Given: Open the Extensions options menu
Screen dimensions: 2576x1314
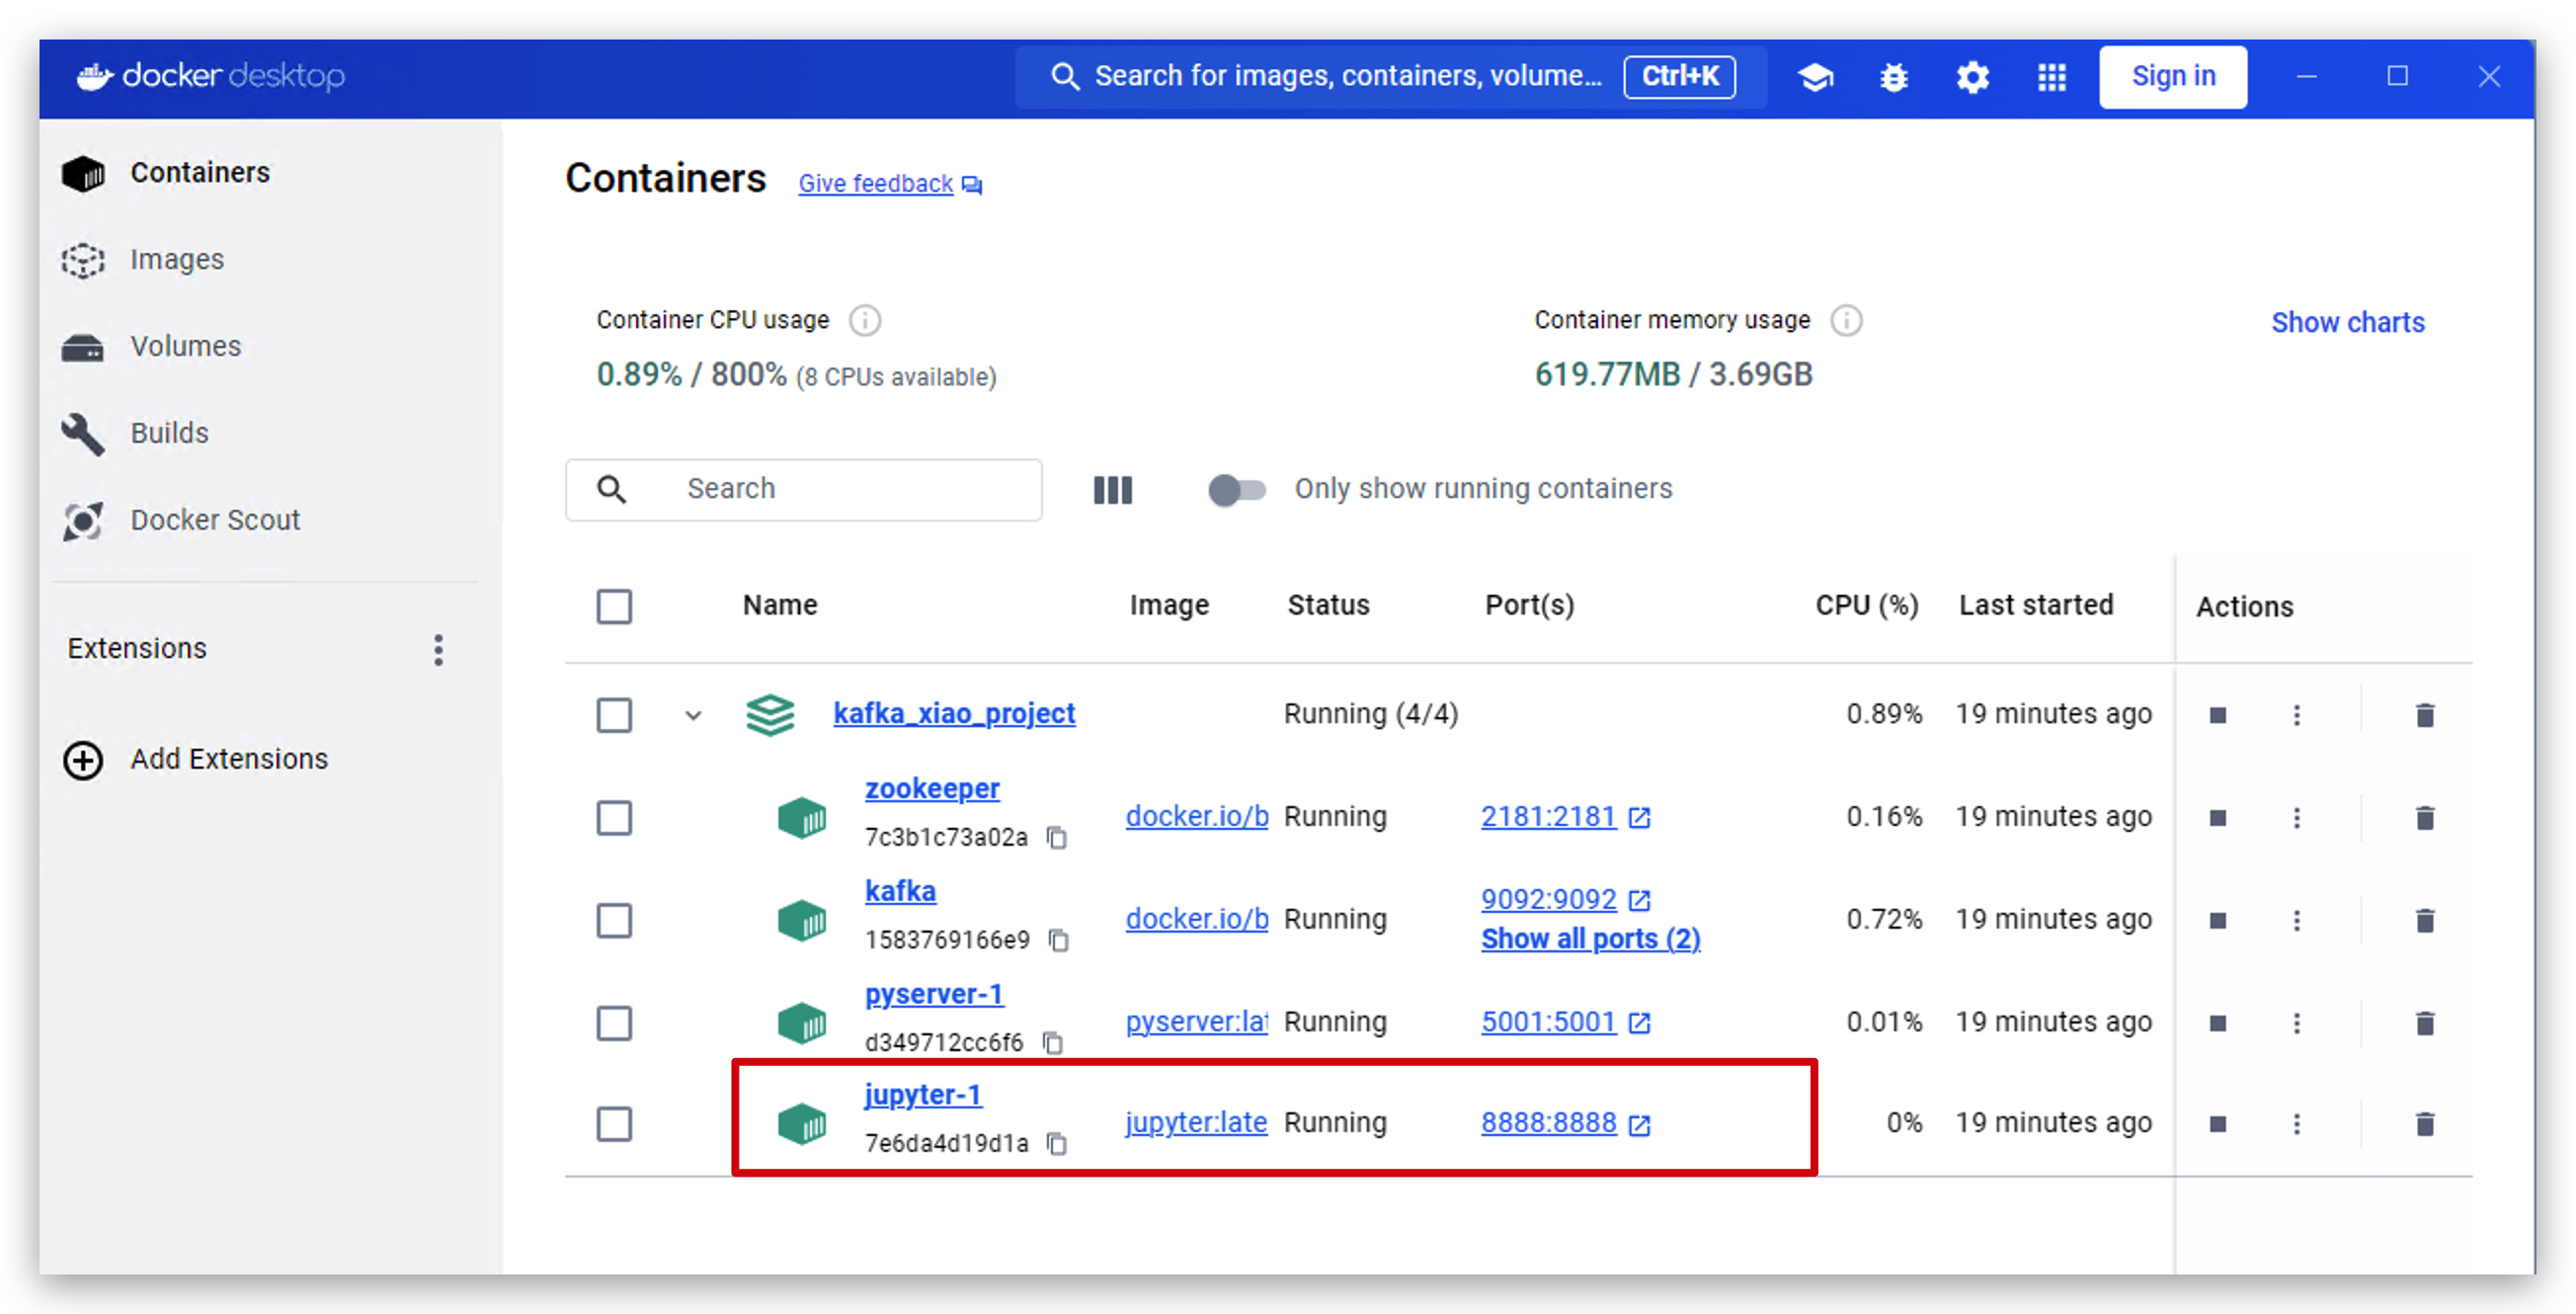Looking at the screenshot, I should click(x=438, y=650).
